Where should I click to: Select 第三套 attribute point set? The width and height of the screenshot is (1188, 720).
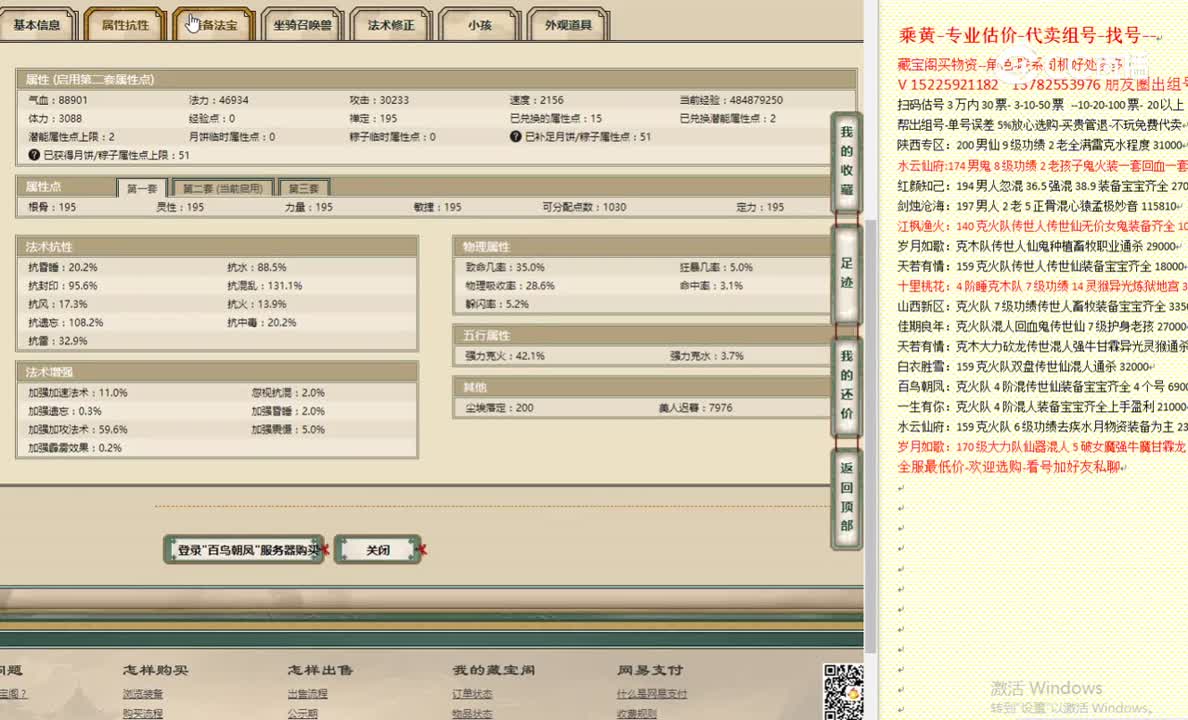(x=304, y=188)
